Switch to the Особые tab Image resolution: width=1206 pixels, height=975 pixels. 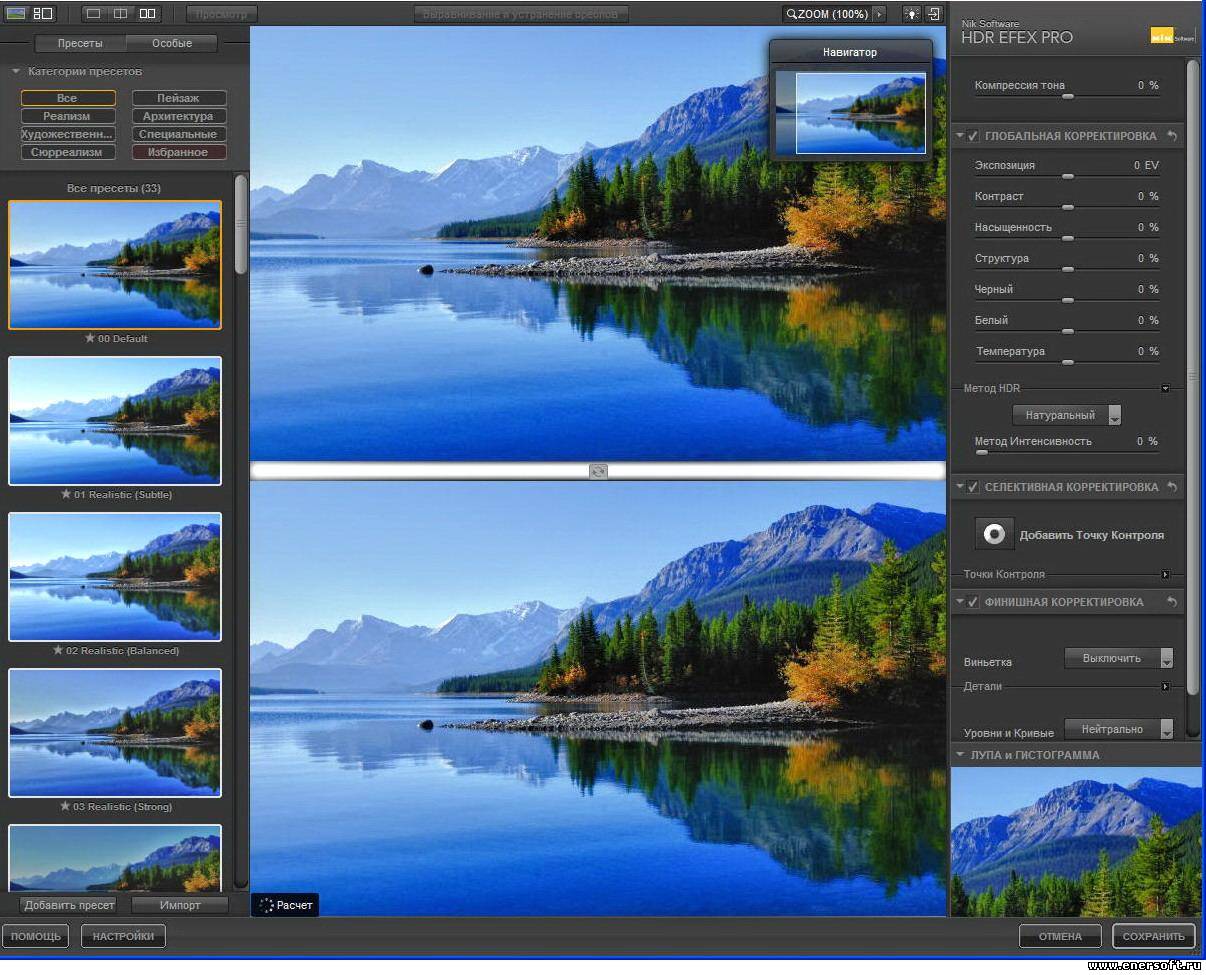click(172, 43)
